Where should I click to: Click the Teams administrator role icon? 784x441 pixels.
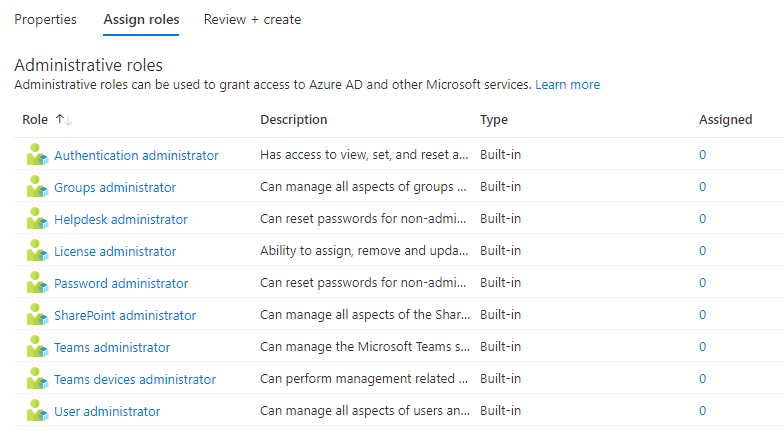point(37,347)
